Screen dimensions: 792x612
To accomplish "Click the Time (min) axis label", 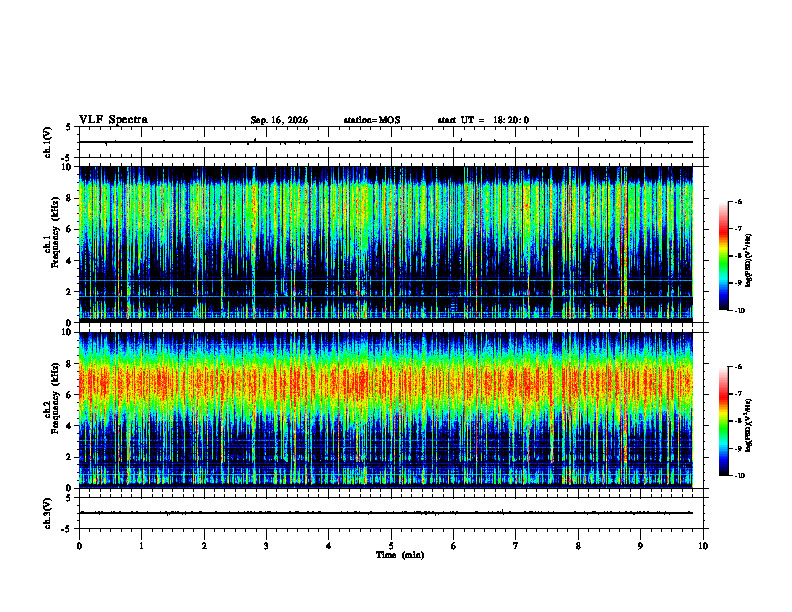I will (400, 555).
